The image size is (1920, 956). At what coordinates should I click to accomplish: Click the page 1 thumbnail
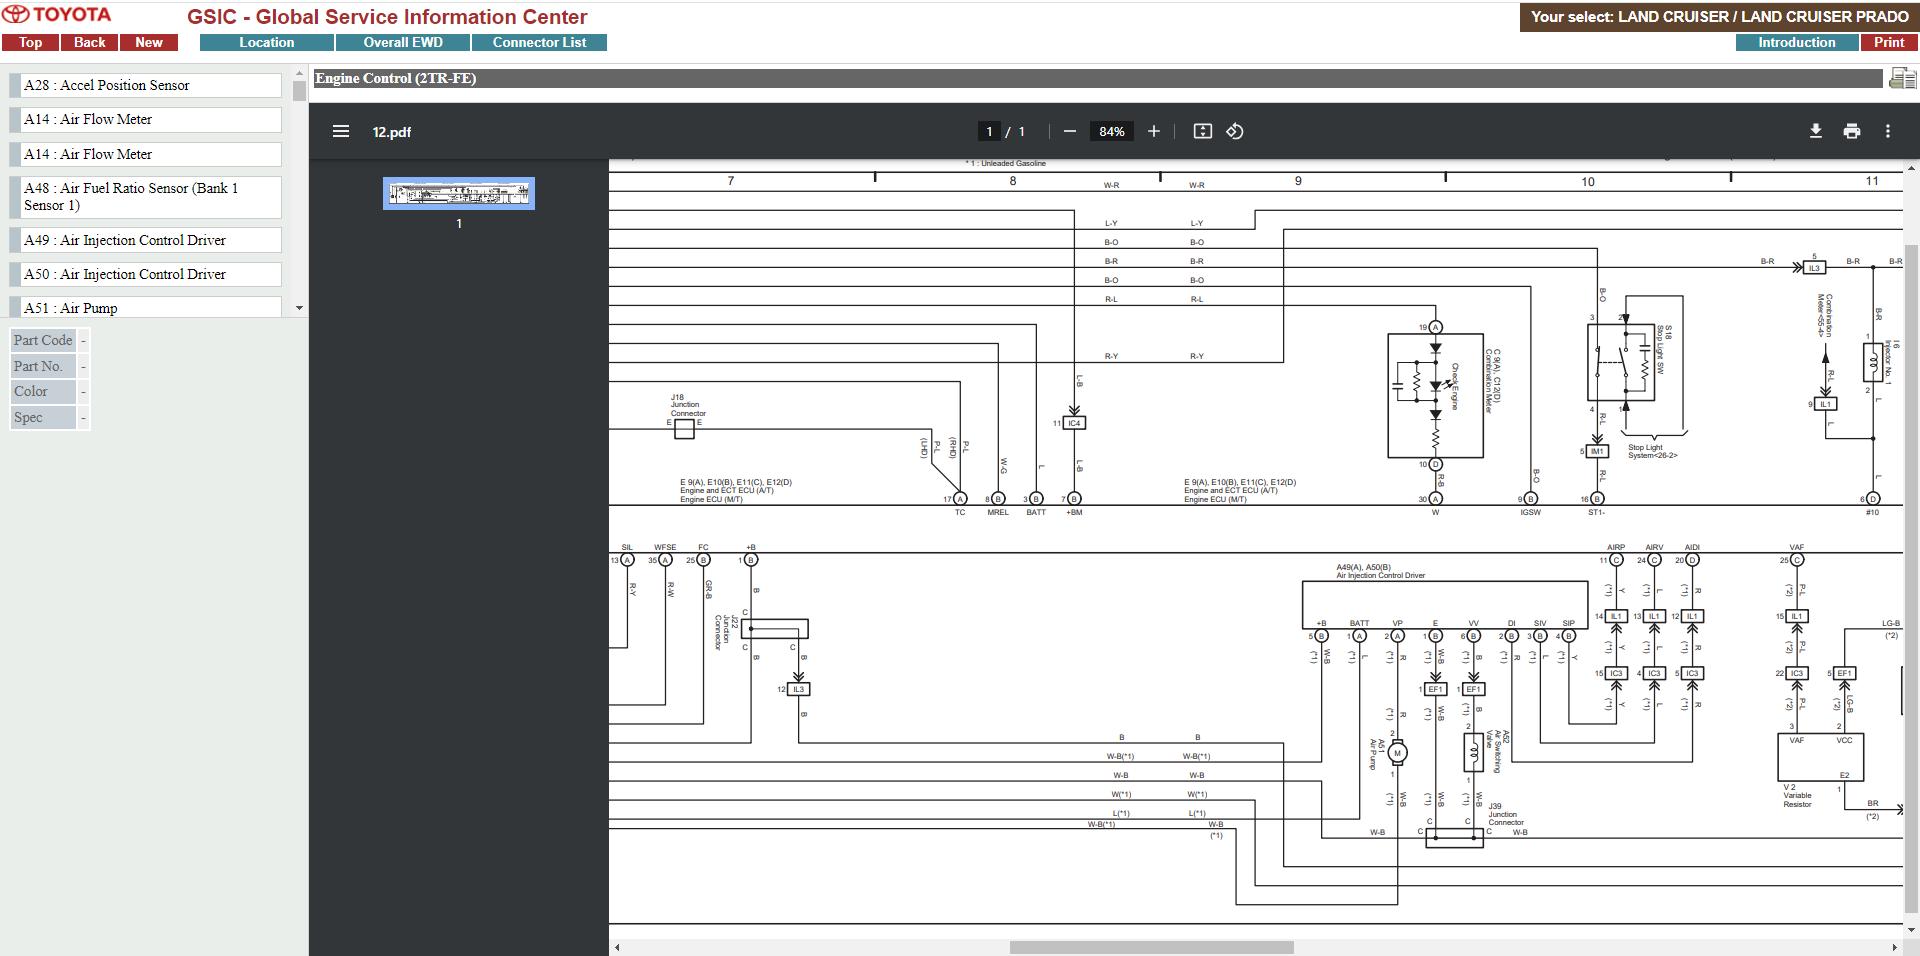click(459, 193)
